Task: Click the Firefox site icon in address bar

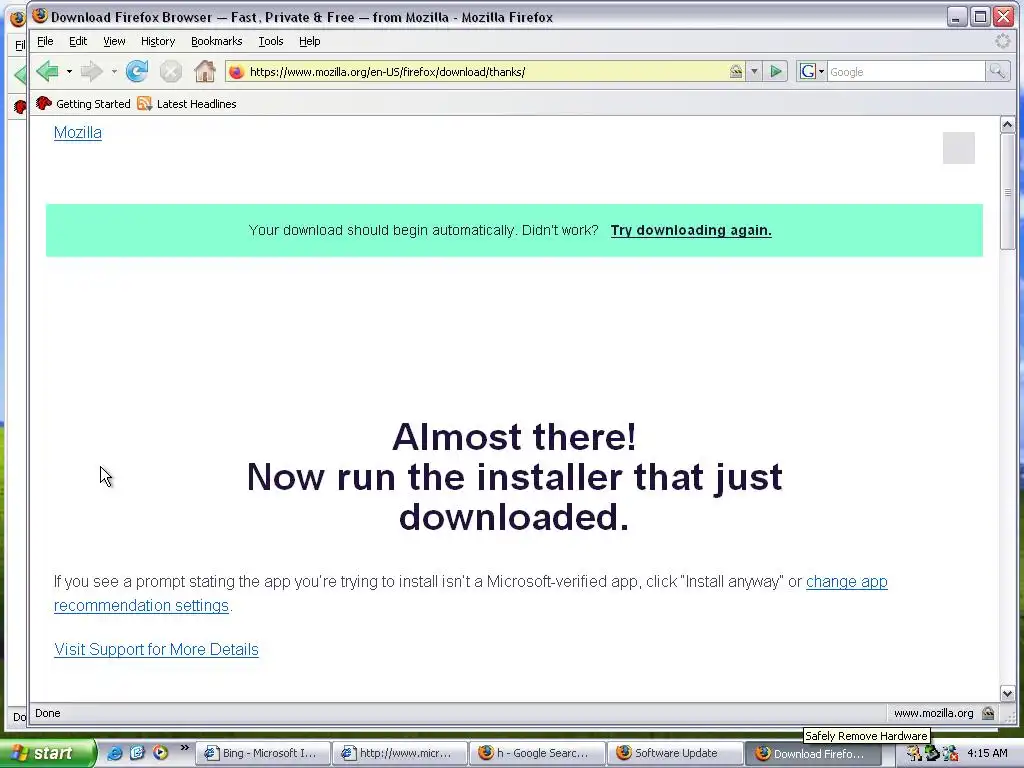Action: pos(237,72)
